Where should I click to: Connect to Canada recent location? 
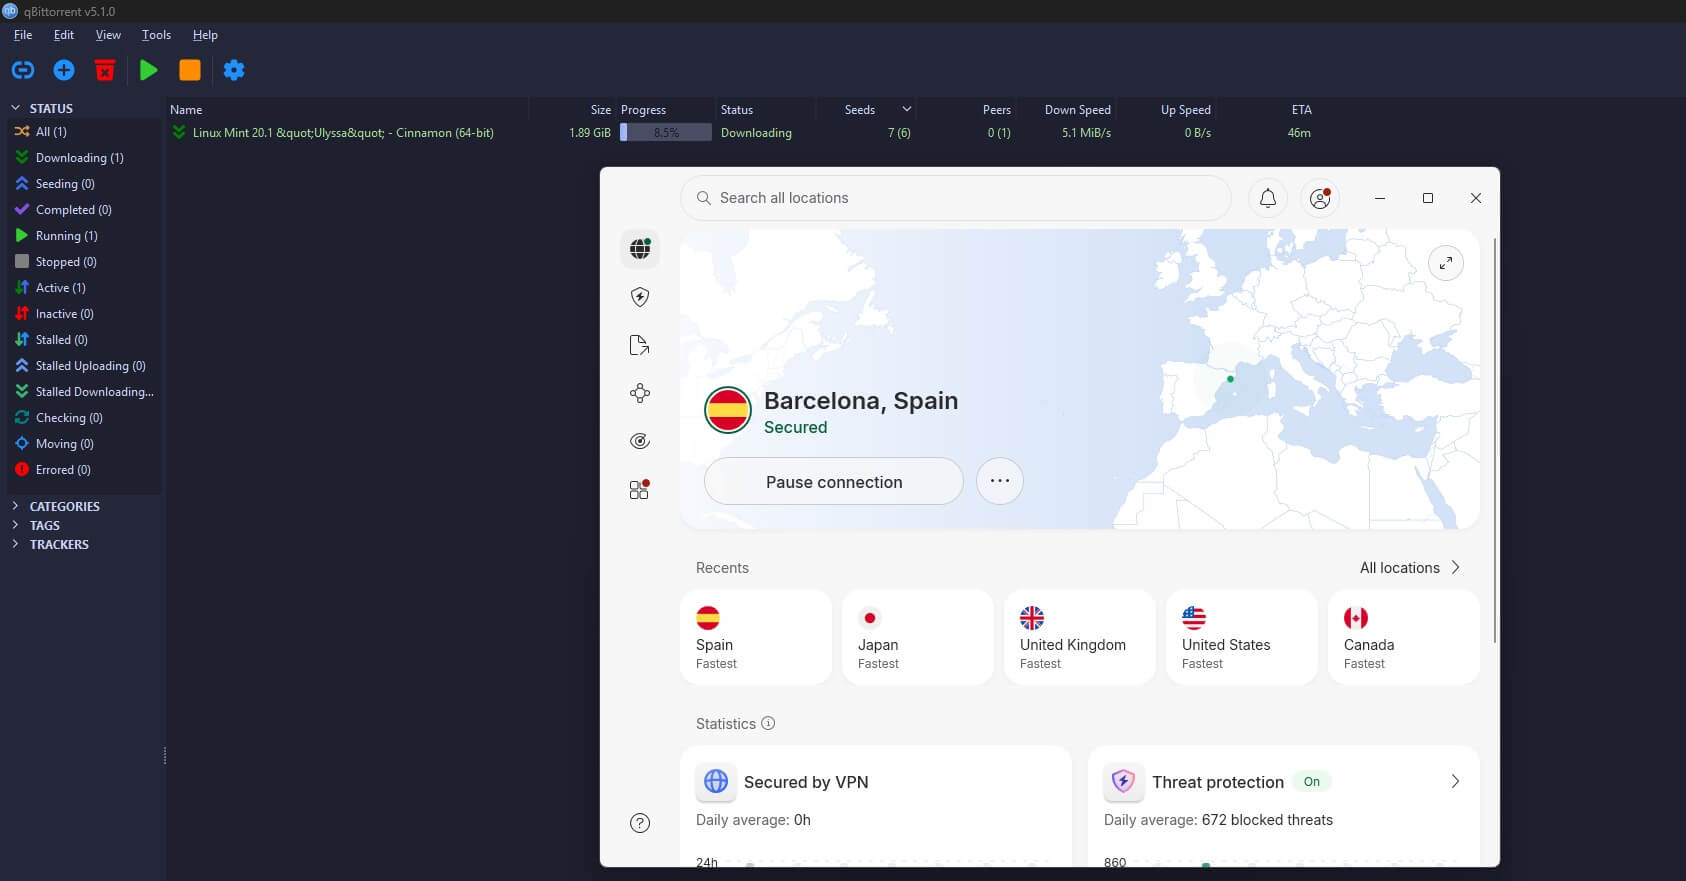tap(1404, 637)
